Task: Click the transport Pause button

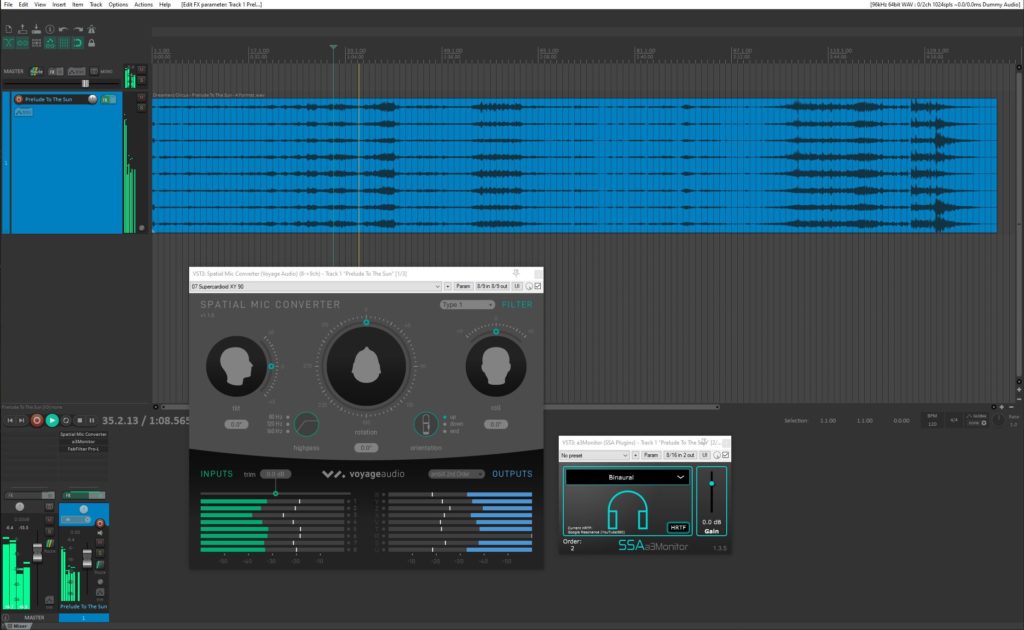Action: pyautogui.click(x=91, y=420)
